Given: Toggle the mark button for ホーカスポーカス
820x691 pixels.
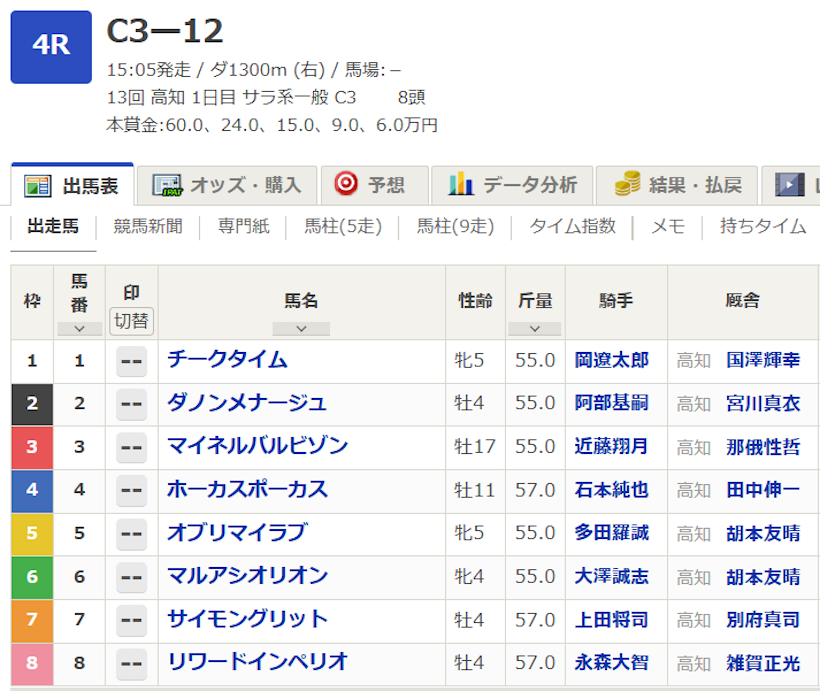Looking at the screenshot, I should 131,491.
